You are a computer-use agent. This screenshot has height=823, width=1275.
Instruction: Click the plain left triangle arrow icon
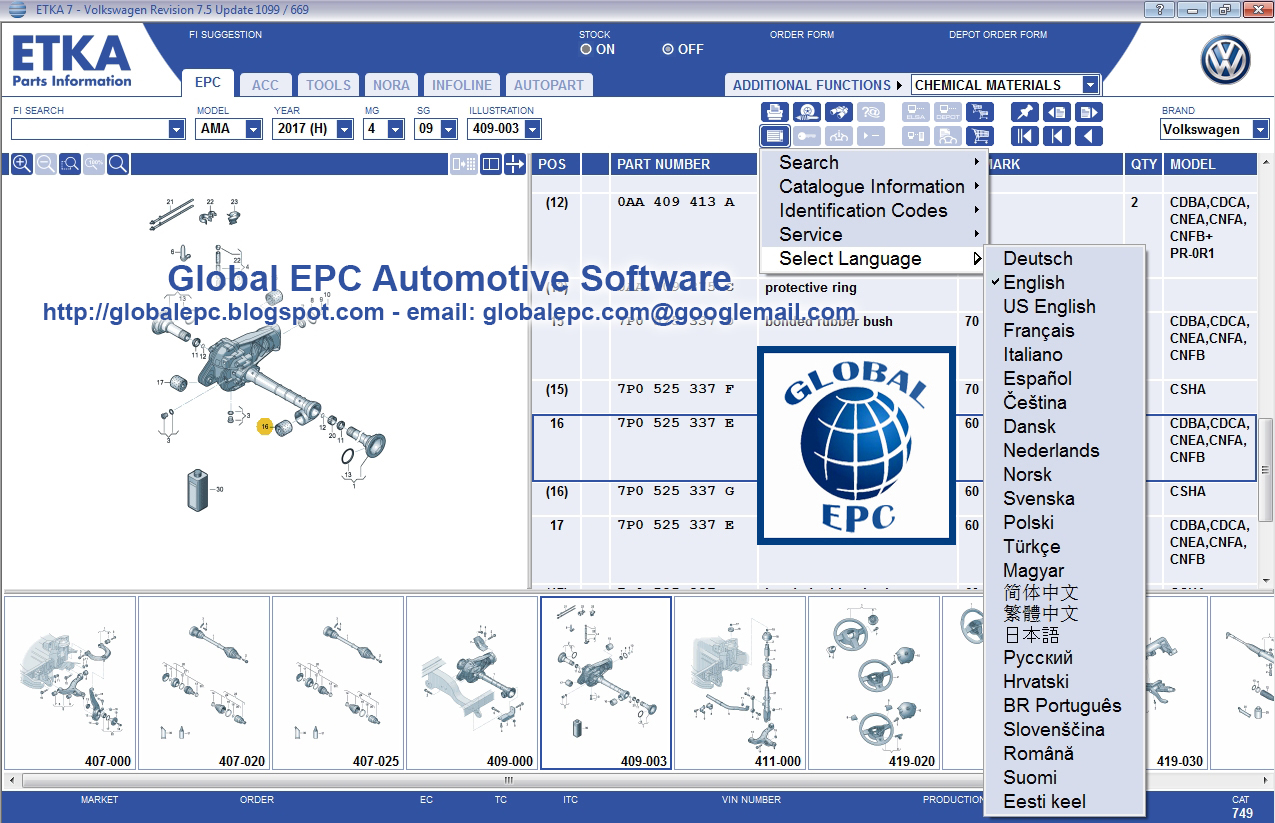1089,136
